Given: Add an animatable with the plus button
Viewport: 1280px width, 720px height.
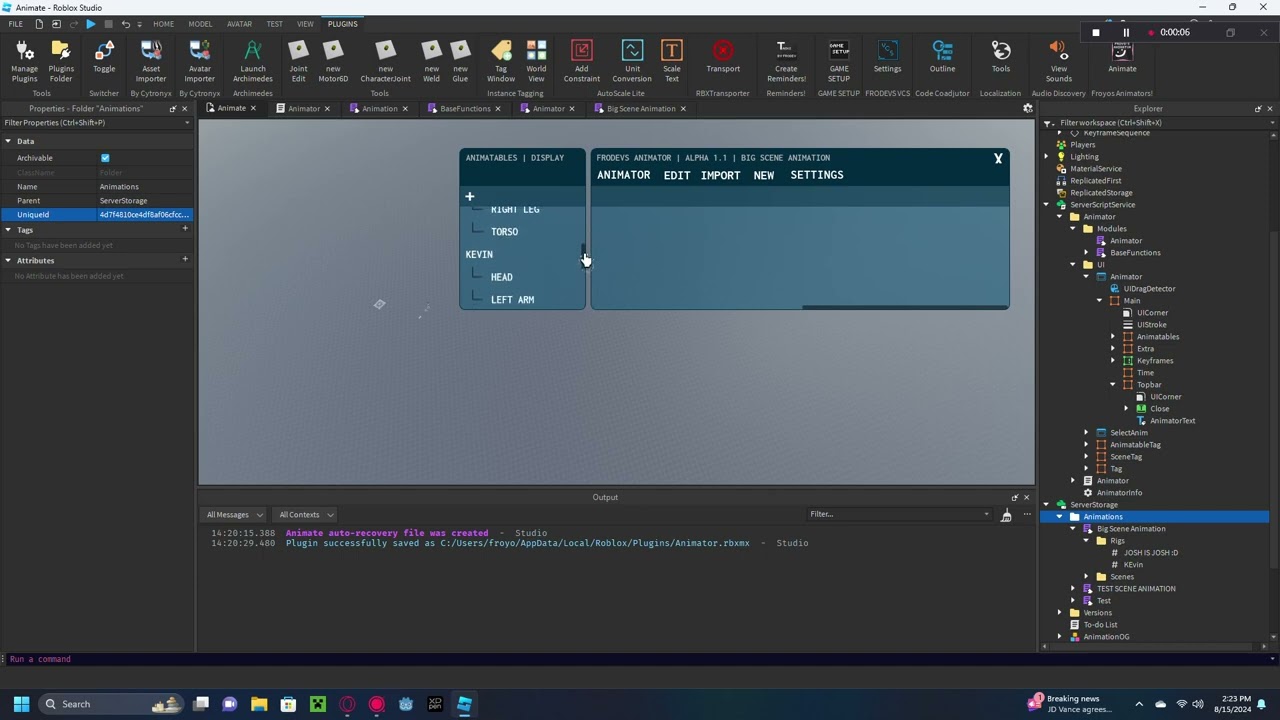Looking at the screenshot, I should click(x=469, y=197).
